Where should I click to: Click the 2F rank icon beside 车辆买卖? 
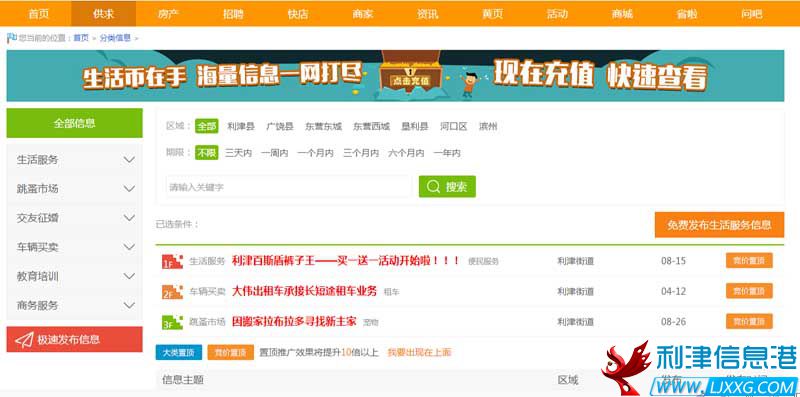coord(172,292)
